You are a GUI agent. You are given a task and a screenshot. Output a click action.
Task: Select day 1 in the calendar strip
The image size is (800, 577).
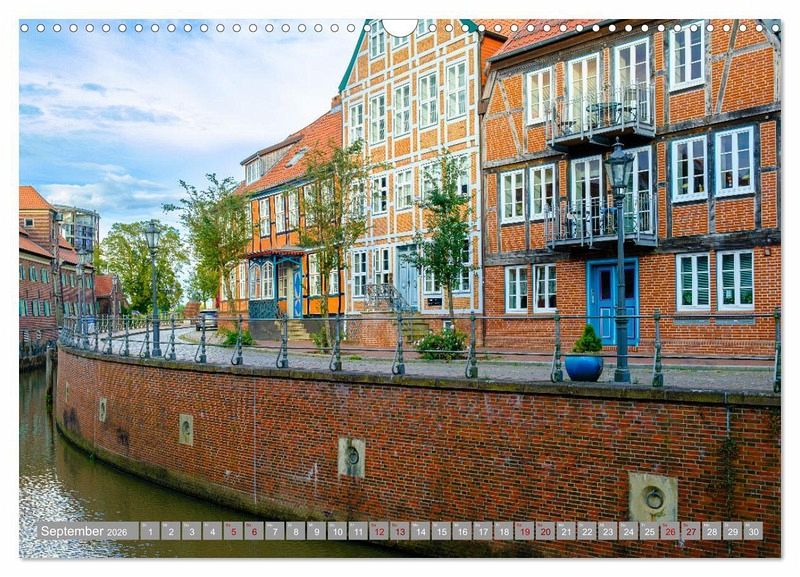150,531
